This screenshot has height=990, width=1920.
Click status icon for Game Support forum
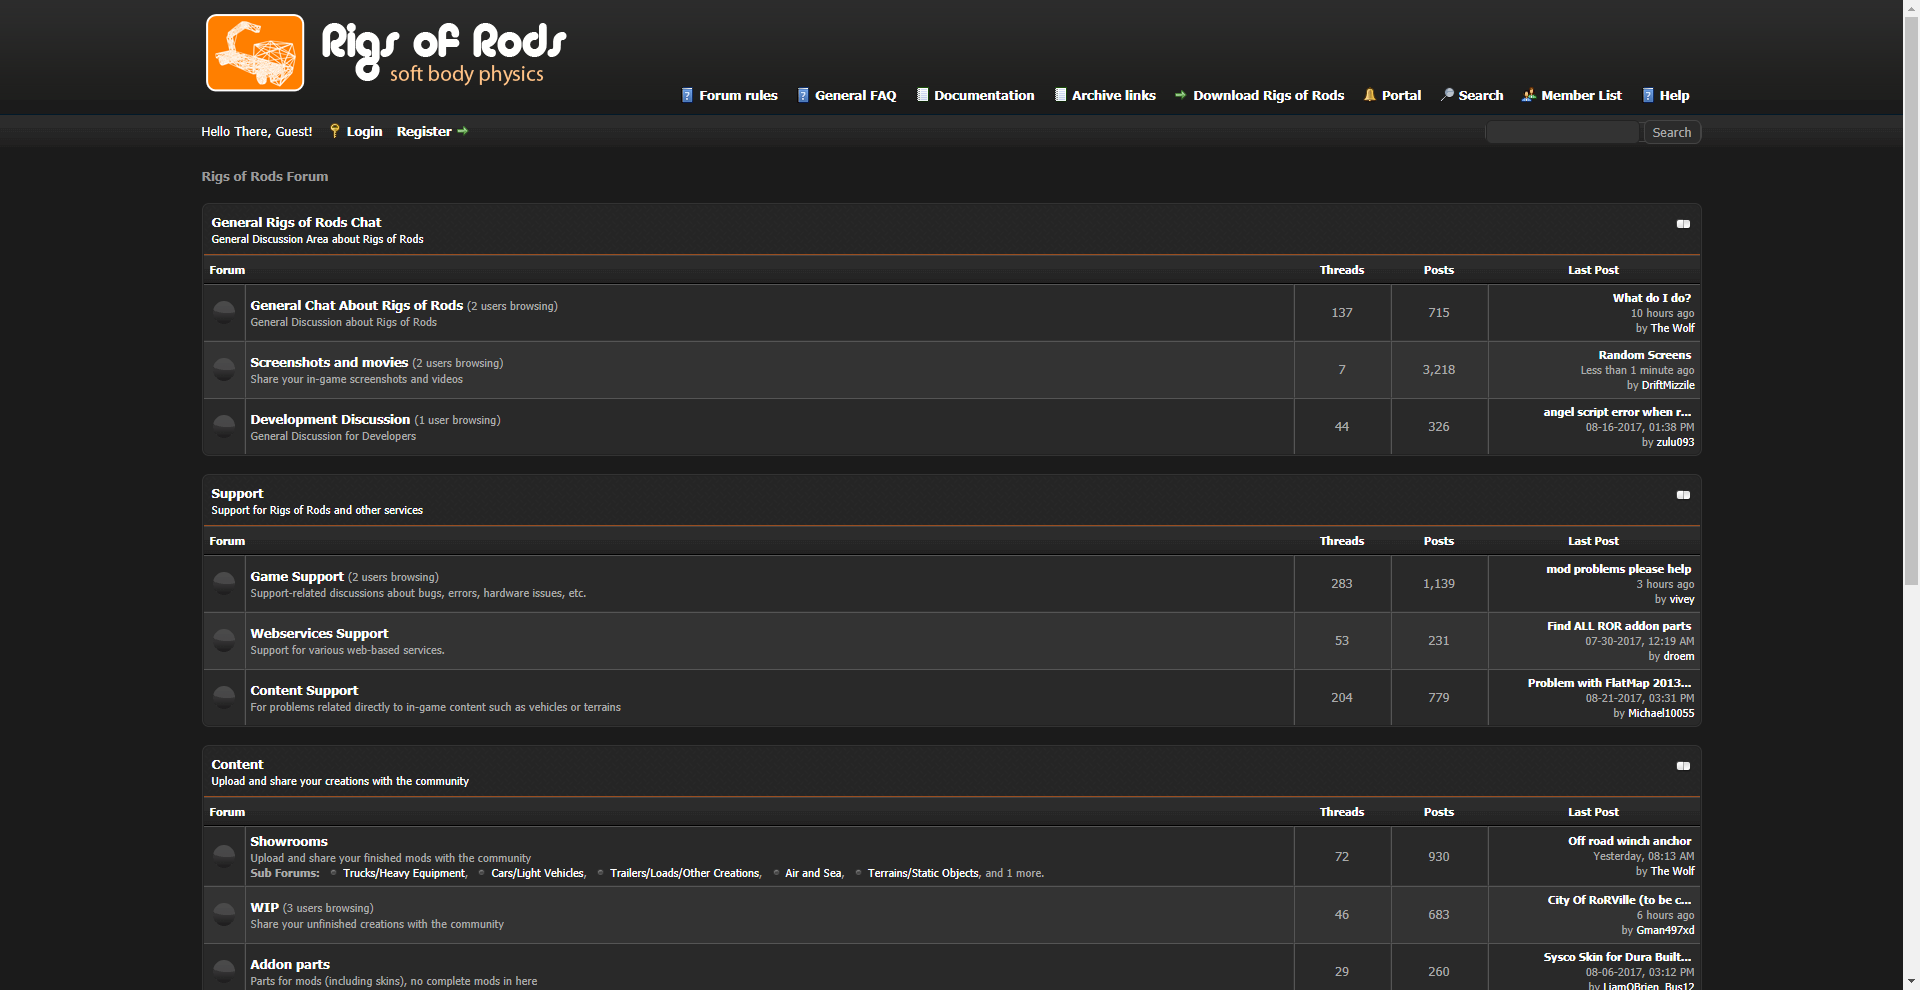[x=224, y=583]
